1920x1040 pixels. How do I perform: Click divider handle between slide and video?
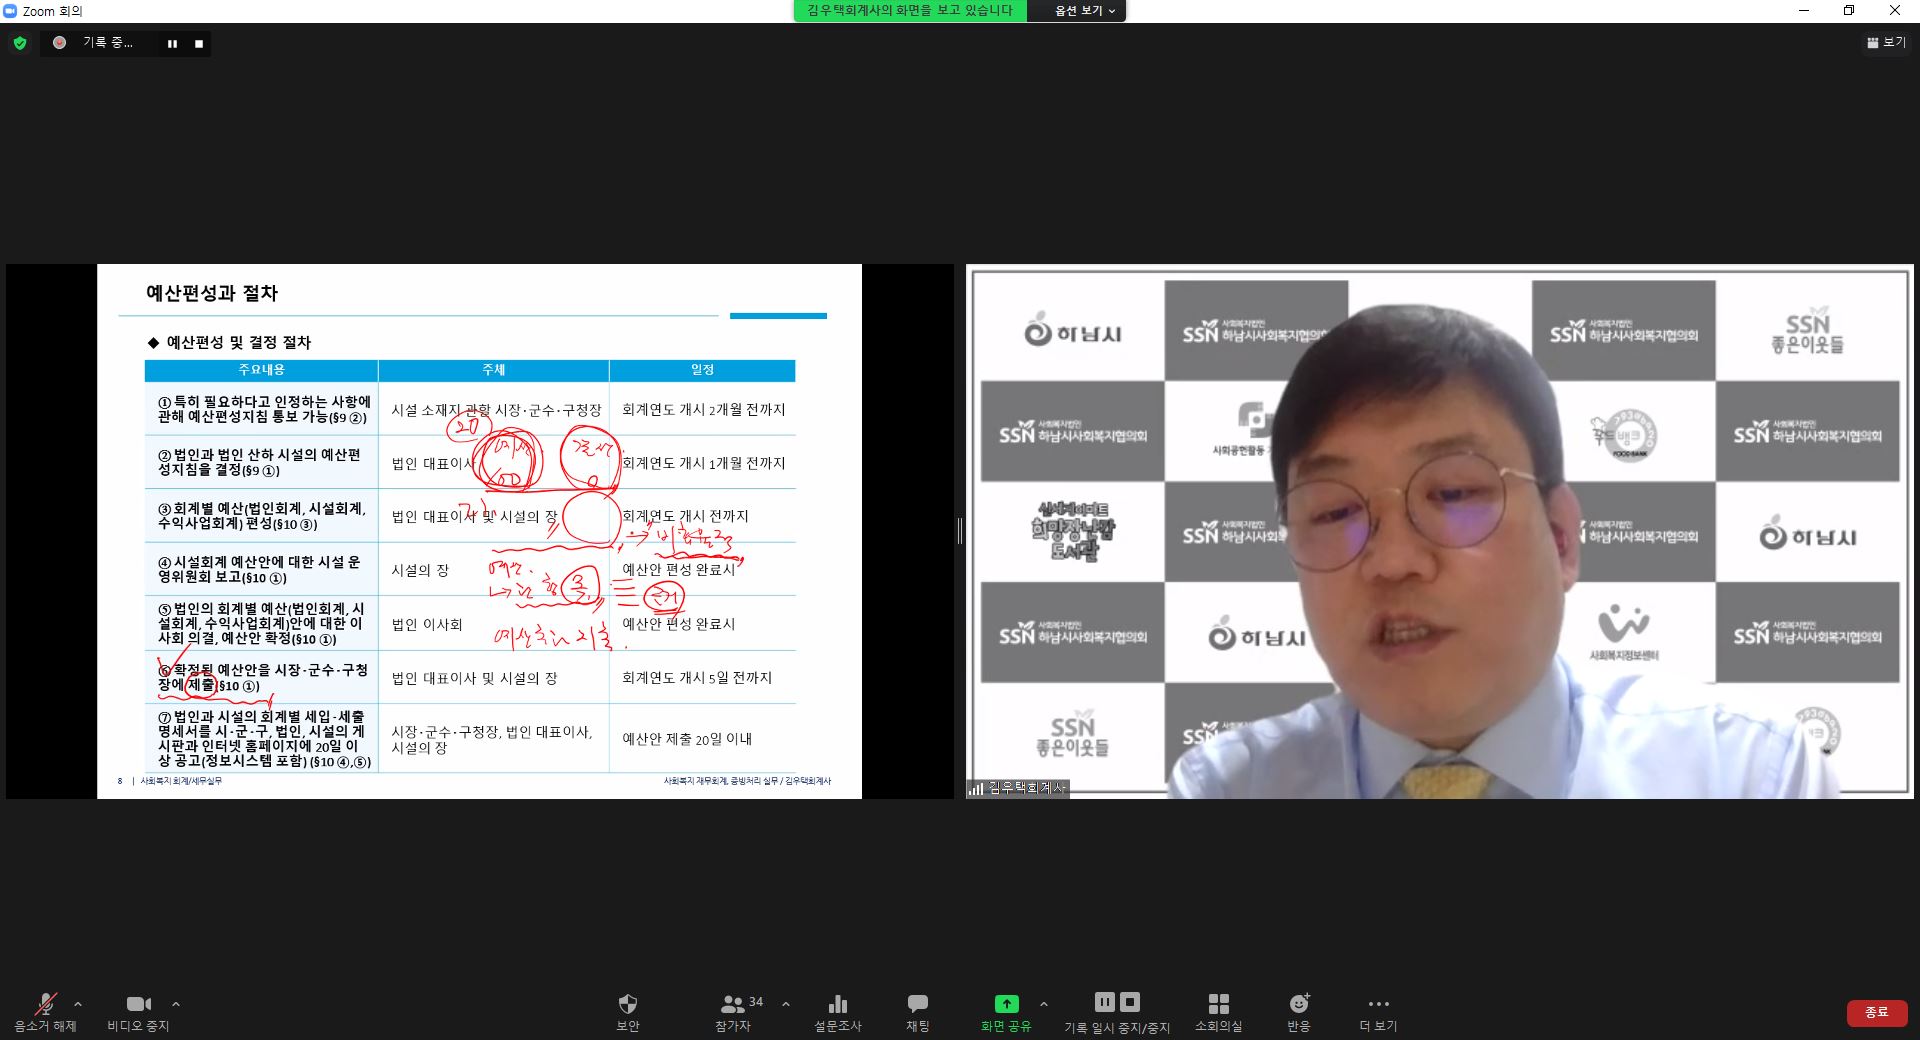tap(960, 531)
